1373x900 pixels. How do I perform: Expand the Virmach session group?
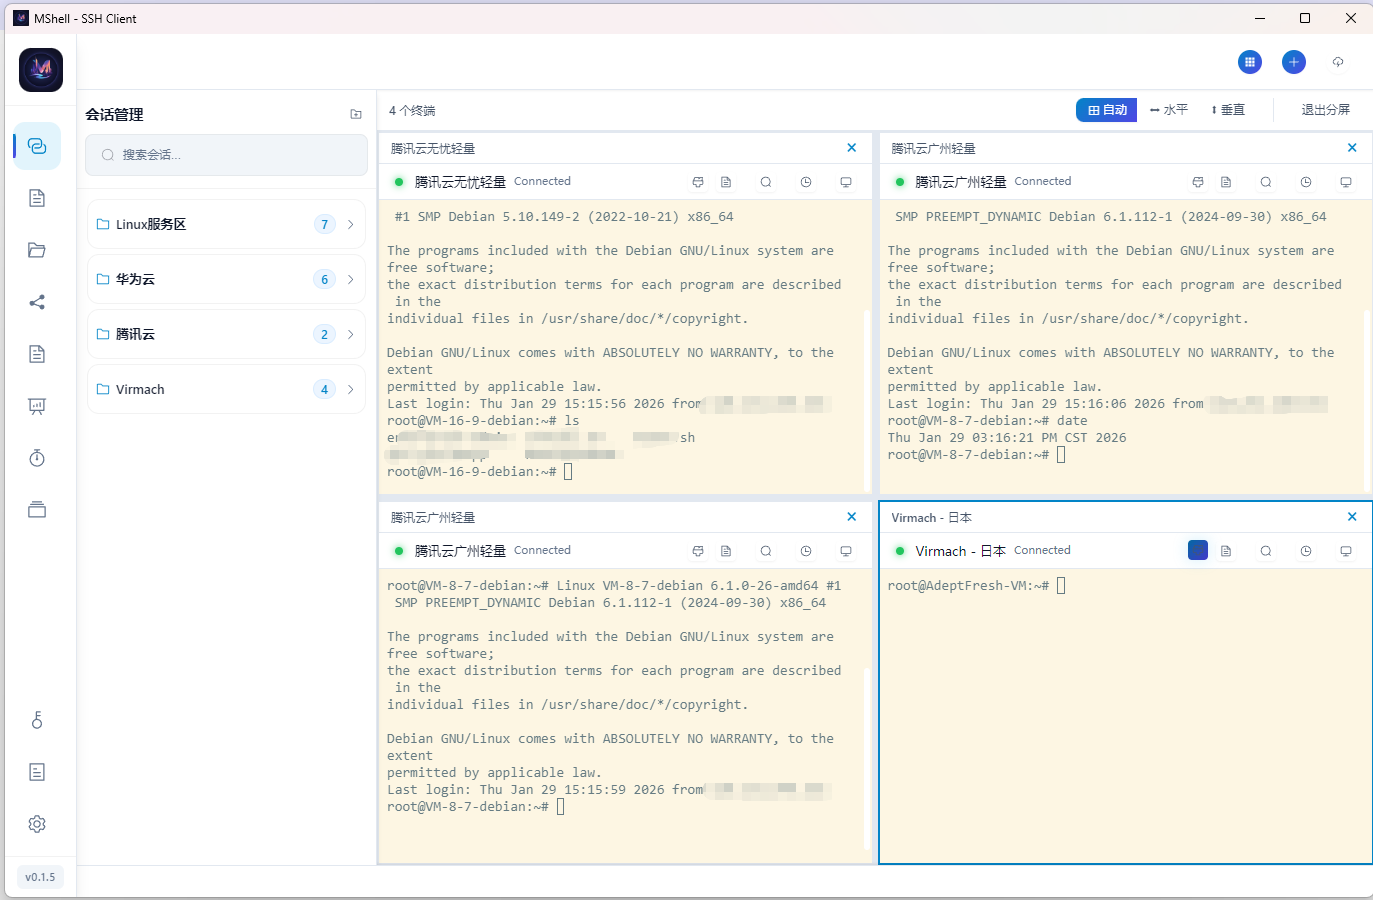tap(350, 389)
